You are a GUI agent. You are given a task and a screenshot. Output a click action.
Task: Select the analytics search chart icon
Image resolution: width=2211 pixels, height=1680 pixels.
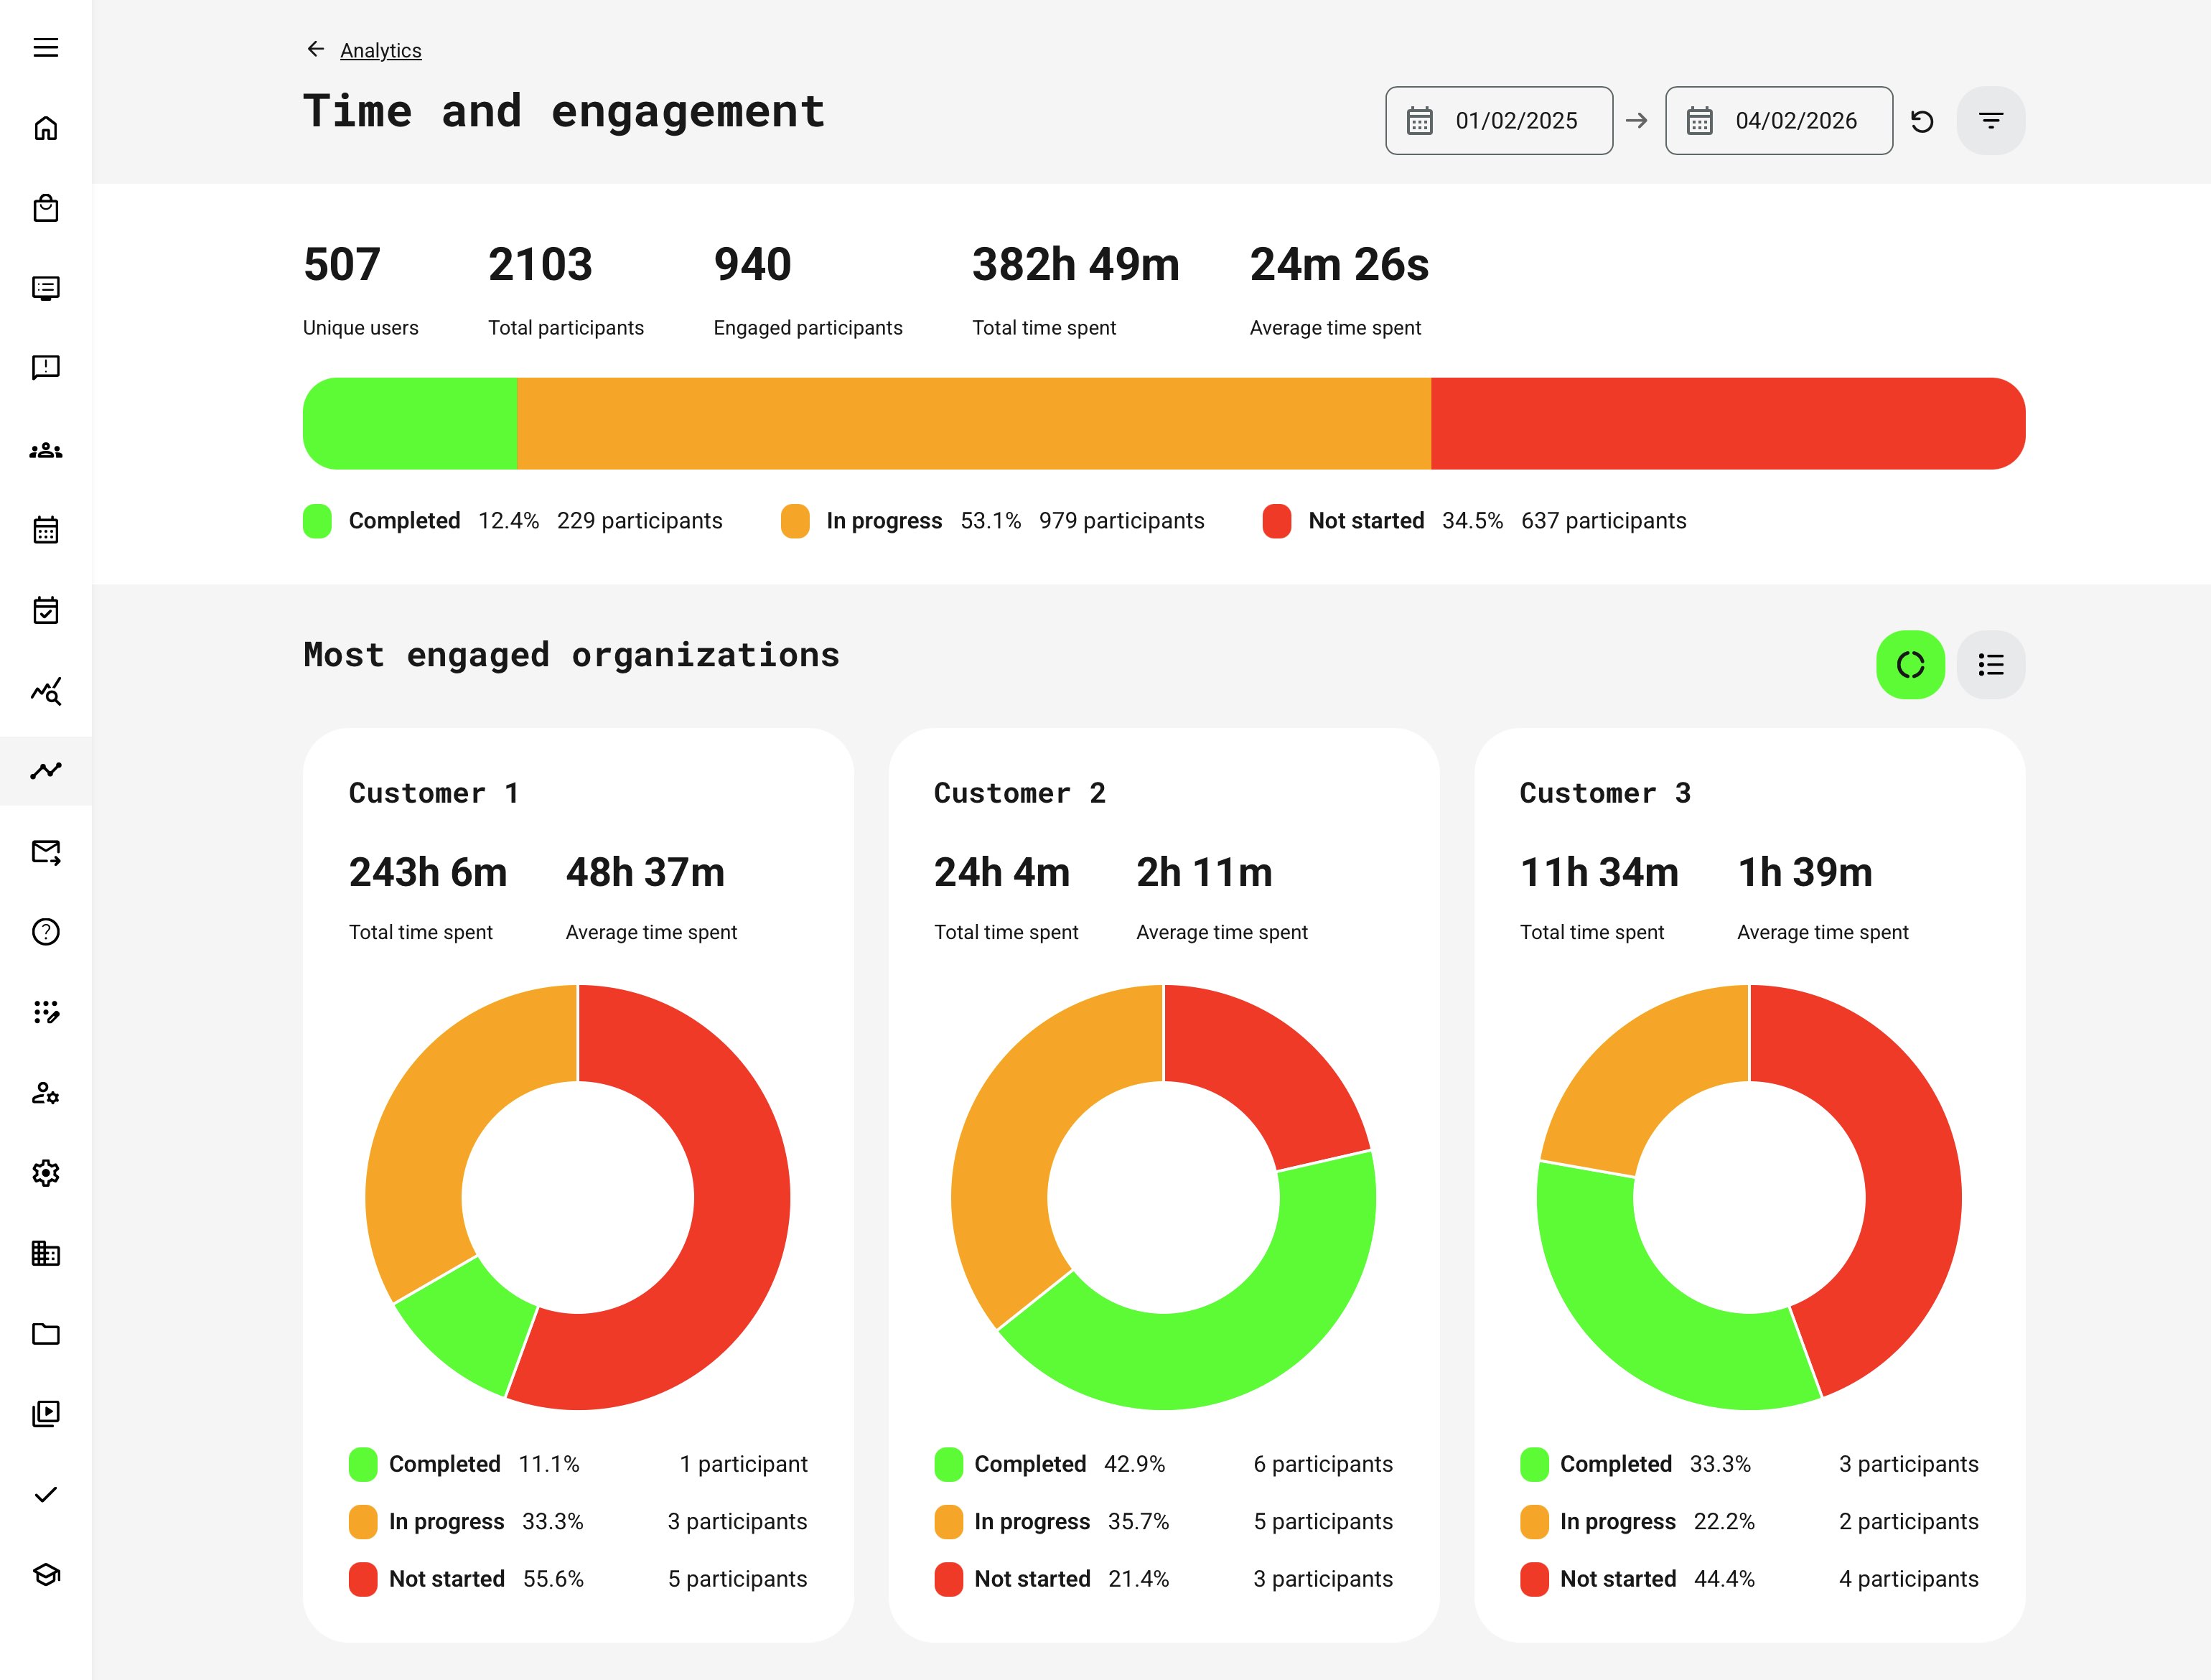point(46,691)
